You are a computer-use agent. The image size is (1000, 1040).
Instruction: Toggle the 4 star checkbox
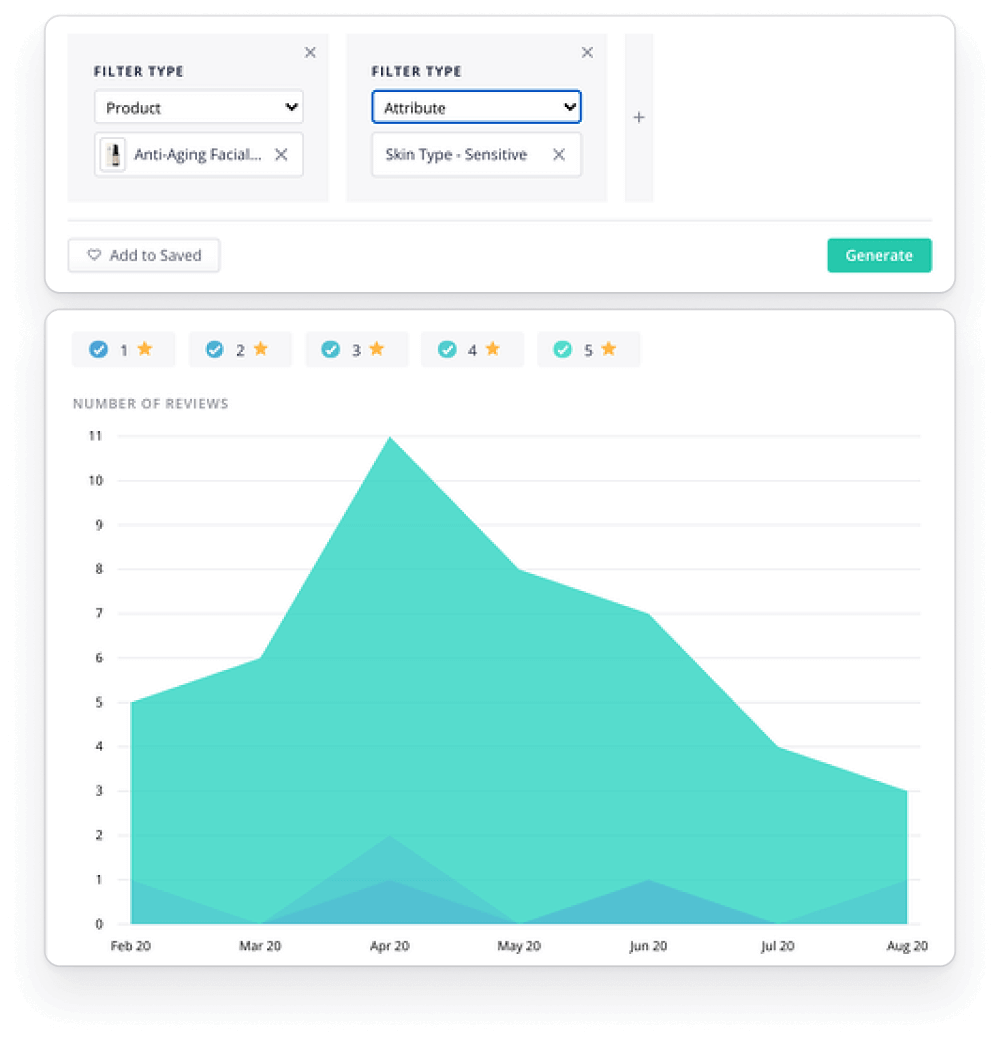pos(447,349)
